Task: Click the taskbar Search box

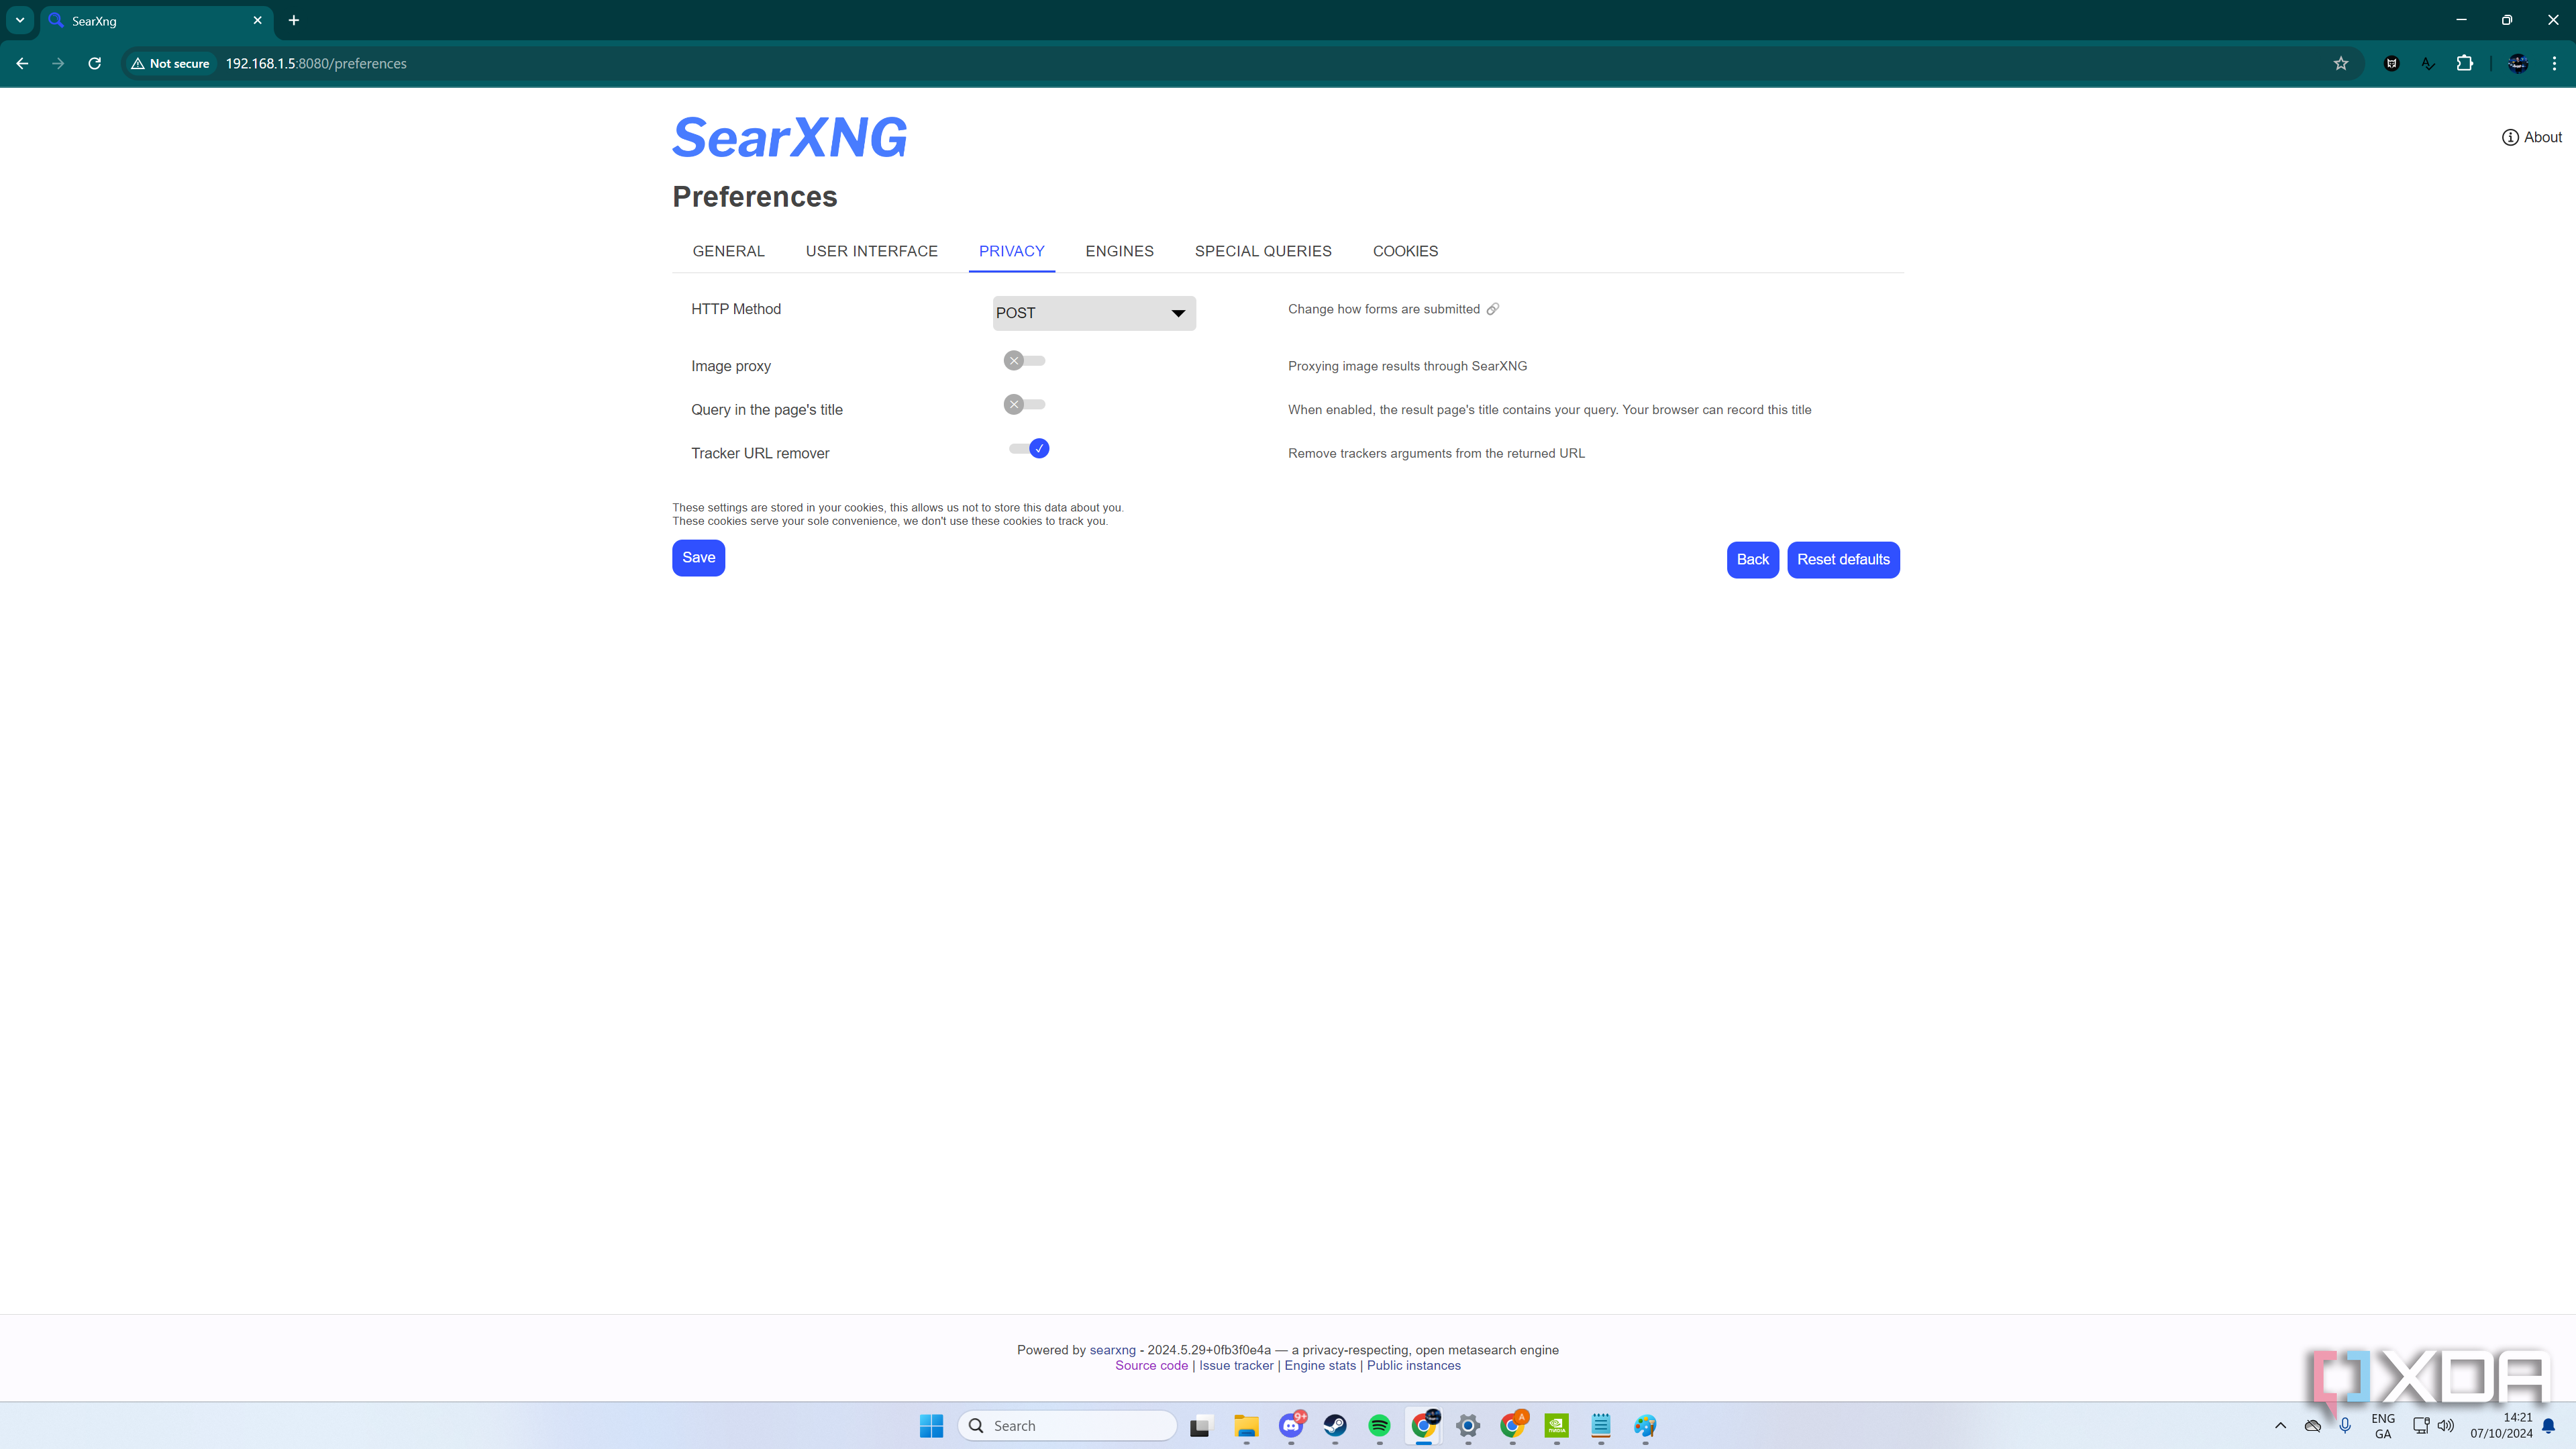Action: tap(1067, 1425)
